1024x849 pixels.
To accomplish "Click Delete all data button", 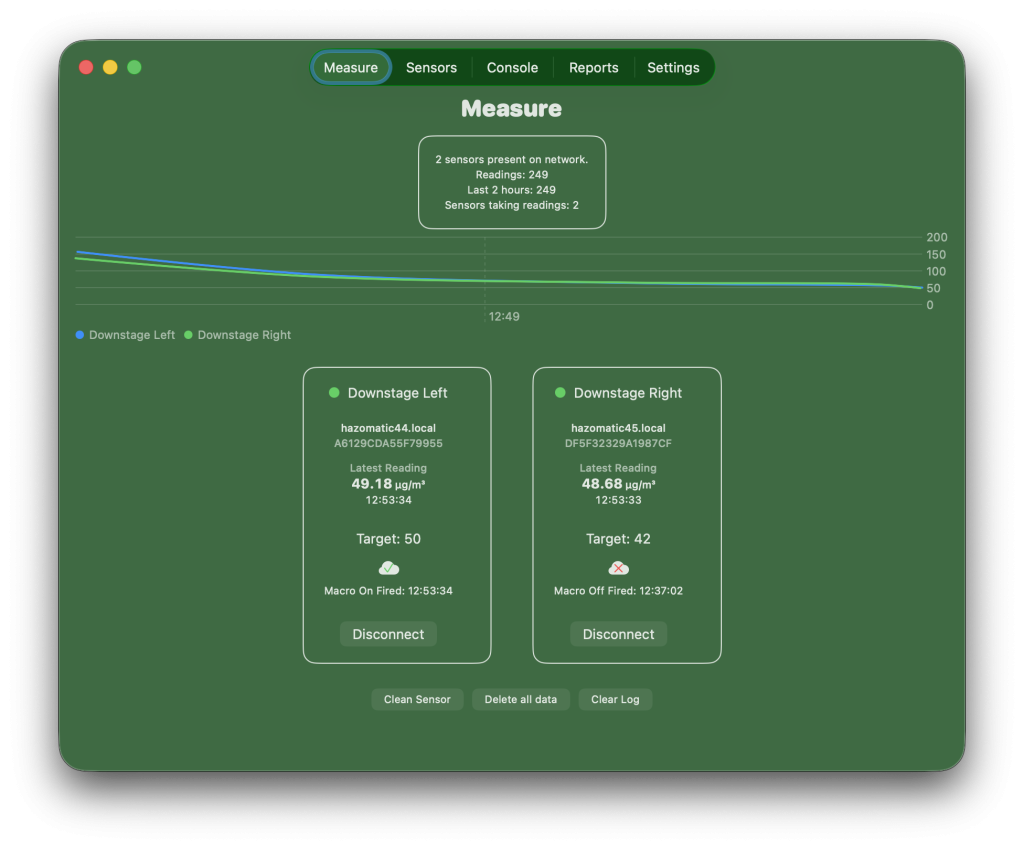I will 520,699.
